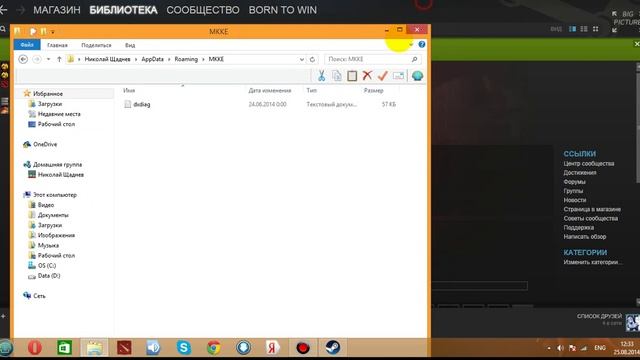Image resolution: width=640 pixels, height=360 pixels.
Task: Click the Refresh address bar button
Action: 312,59
